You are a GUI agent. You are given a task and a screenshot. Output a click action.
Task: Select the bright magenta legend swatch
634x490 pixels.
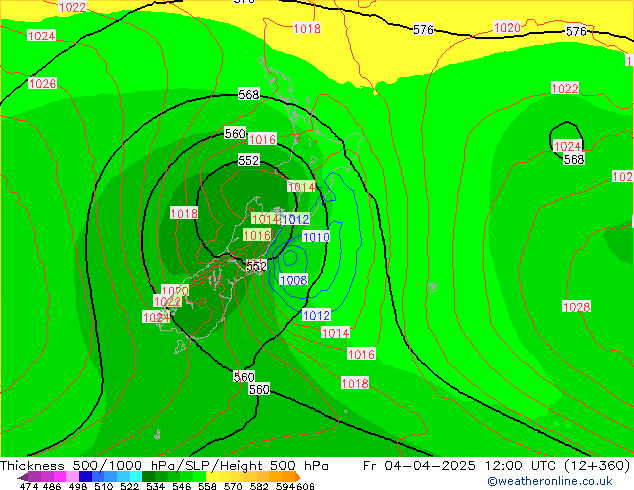pos(60,477)
